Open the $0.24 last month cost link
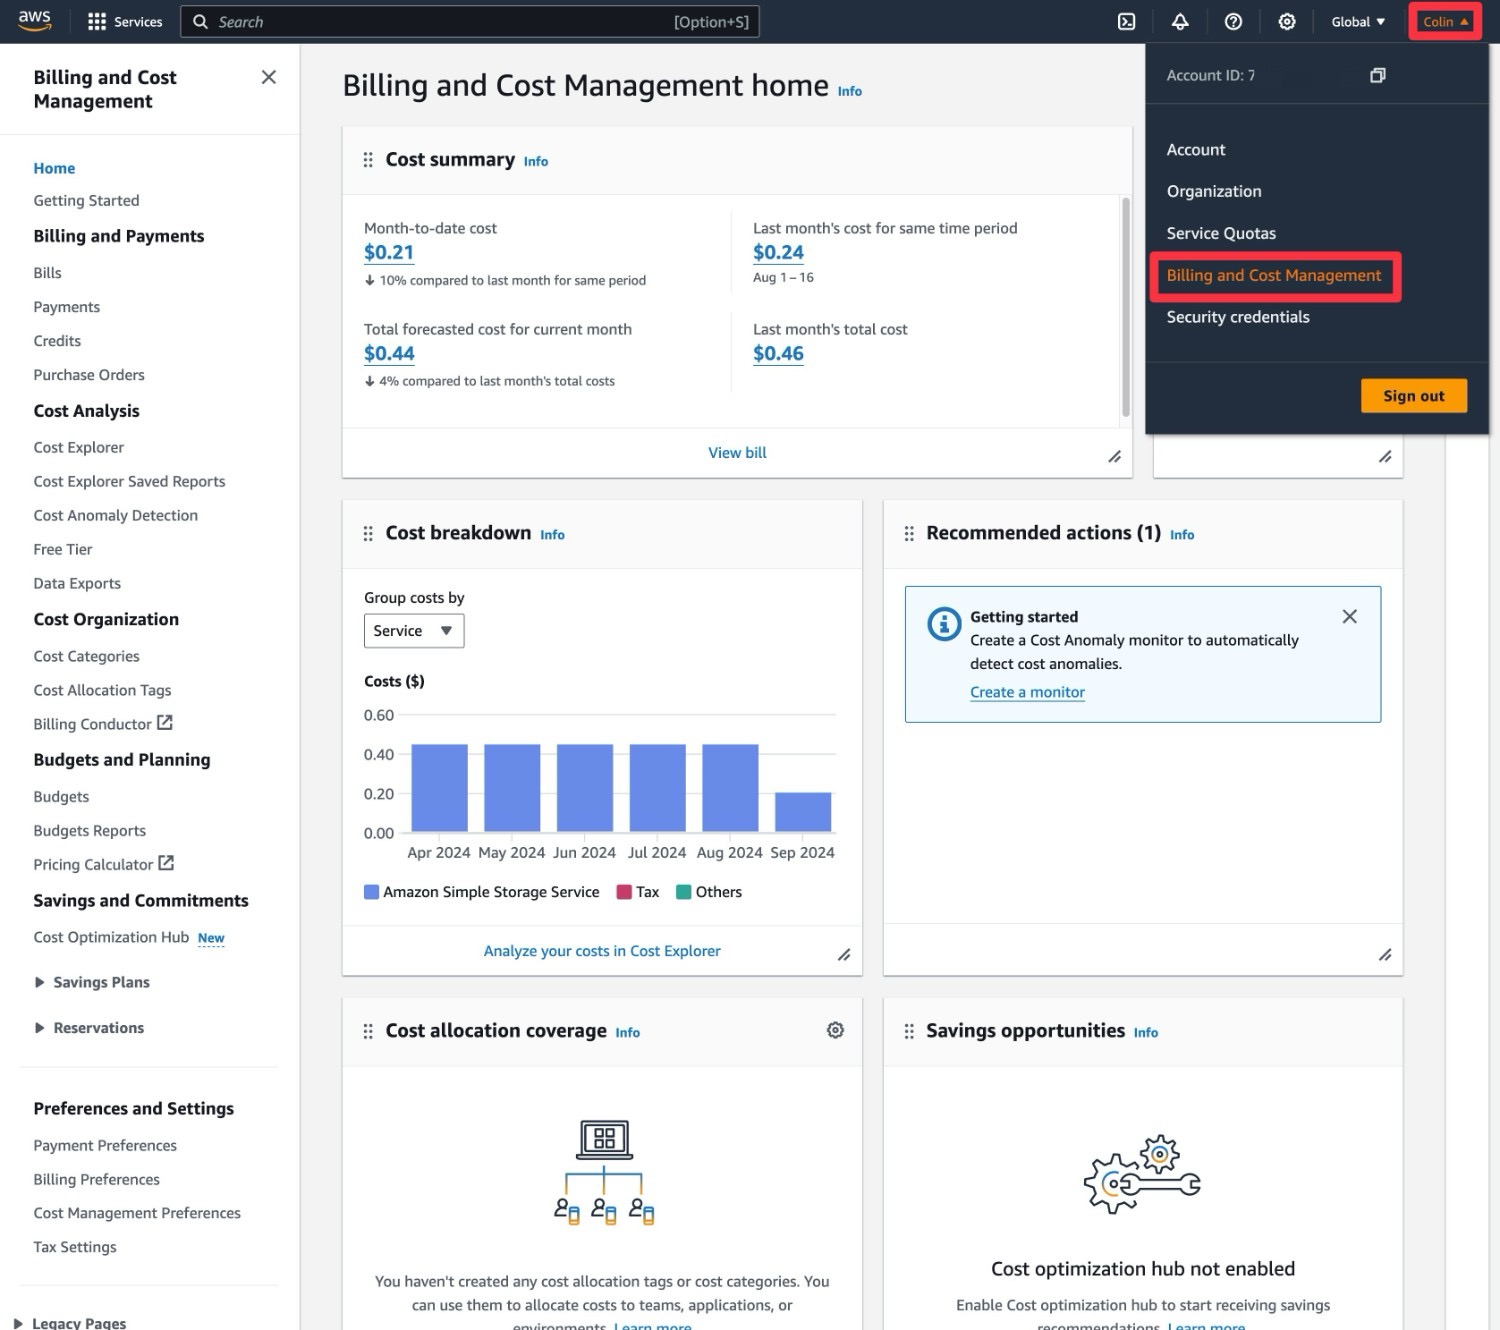The image size is (1500, 1330). [x=778, y=253]
